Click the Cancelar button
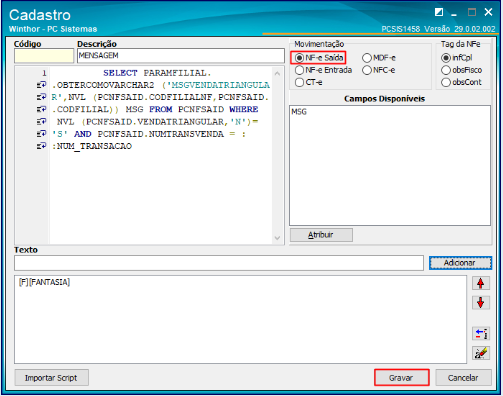The image size is (503, 396). [463, 378]
